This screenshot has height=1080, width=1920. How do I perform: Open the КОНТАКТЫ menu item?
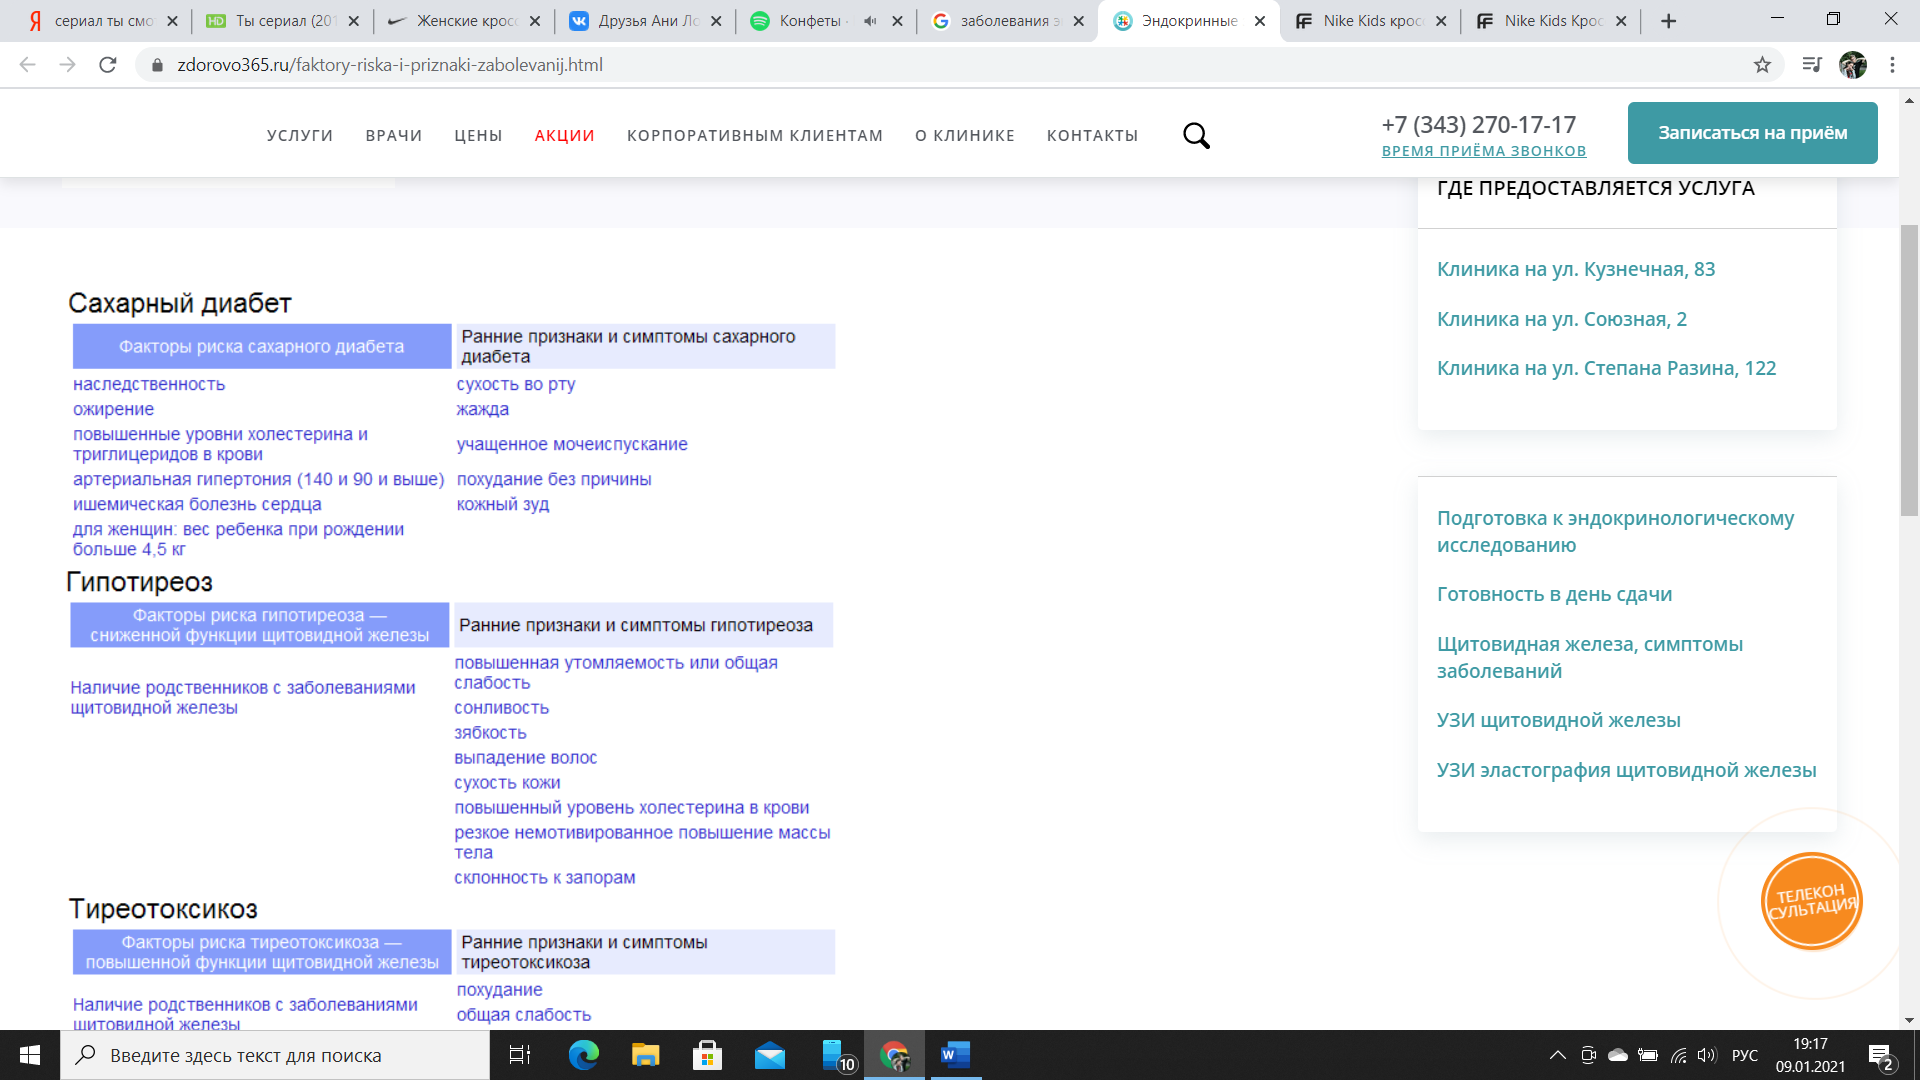point(1093,135)
